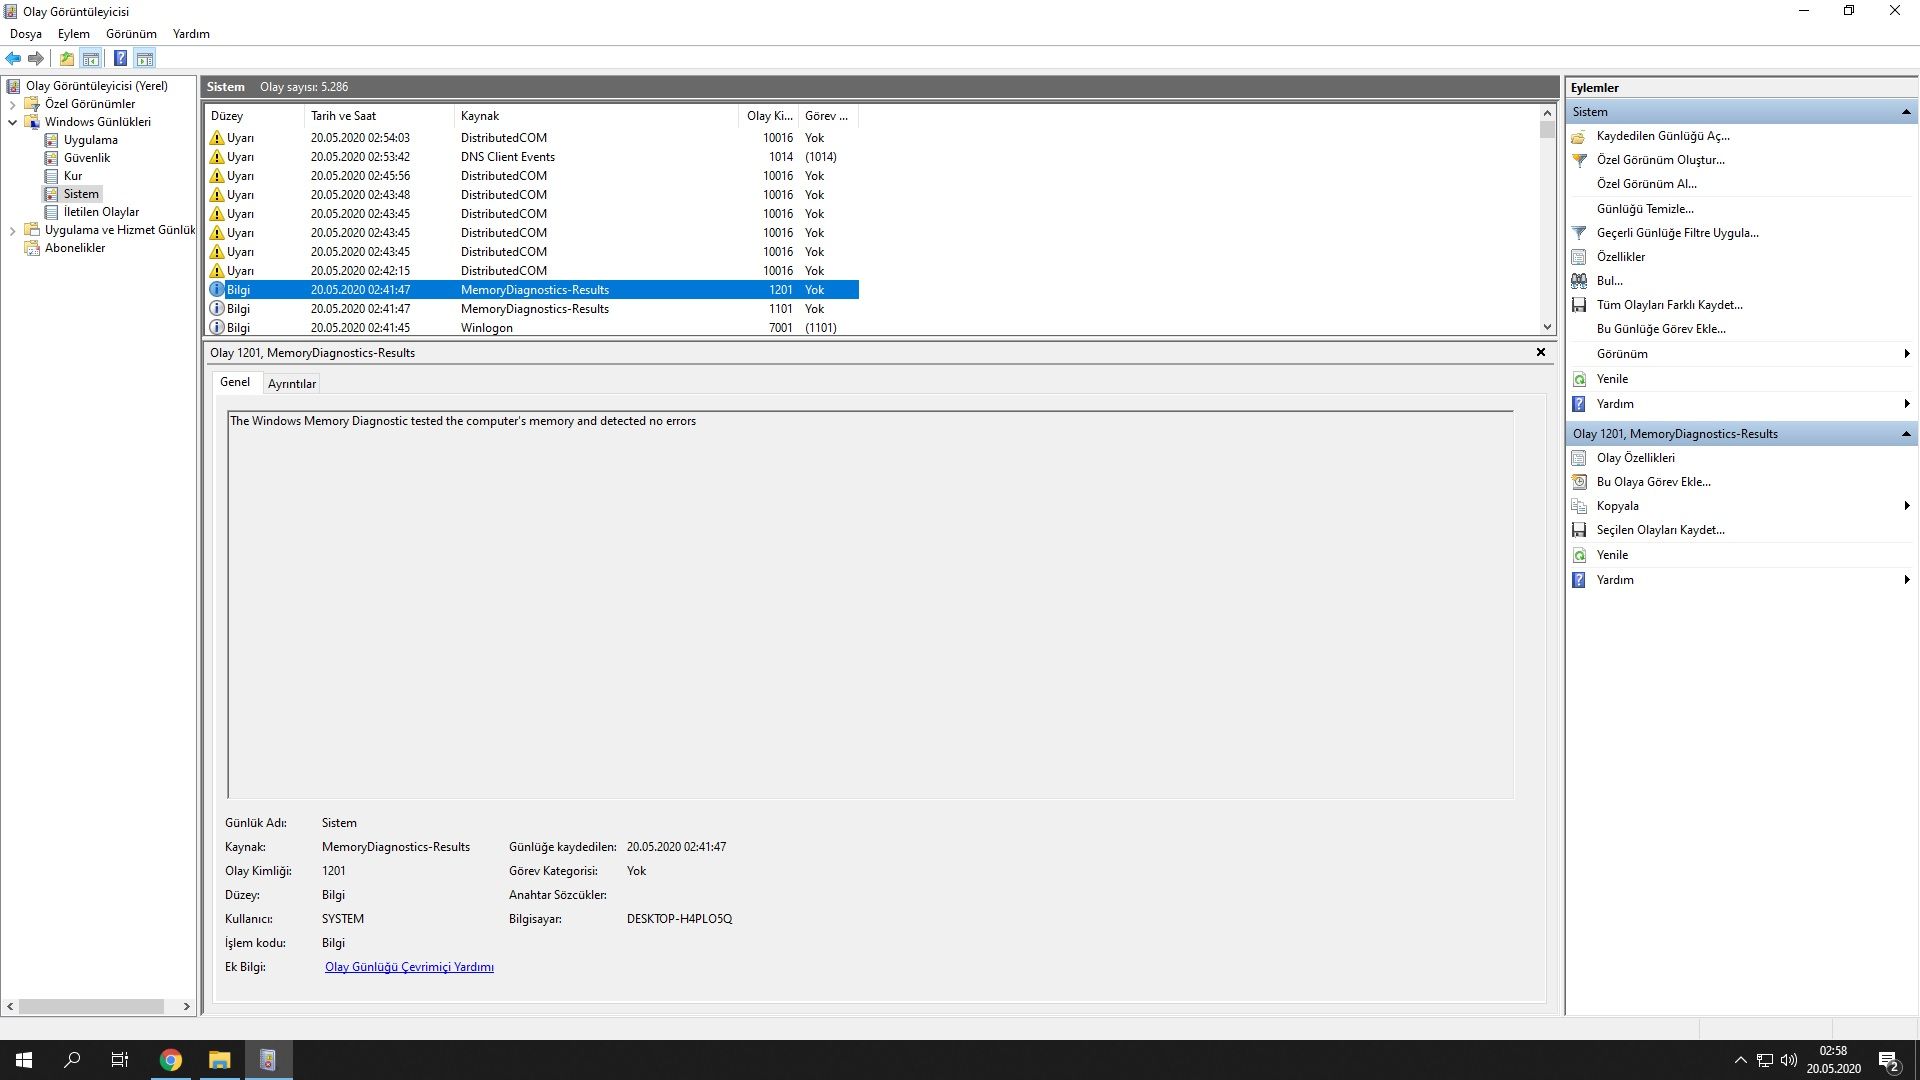The width and height of the screenshot is (1920, 1080).
Task: Switch to the Ayrıntılar tab
Action: click(x=291, y=384)
